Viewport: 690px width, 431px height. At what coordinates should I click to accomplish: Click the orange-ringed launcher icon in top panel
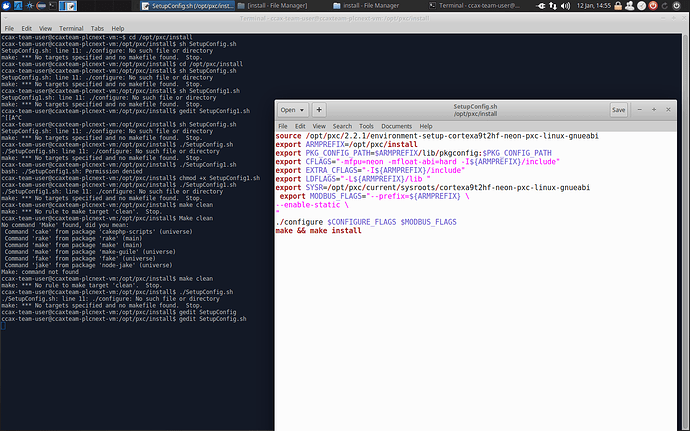(x=41, y=6)
